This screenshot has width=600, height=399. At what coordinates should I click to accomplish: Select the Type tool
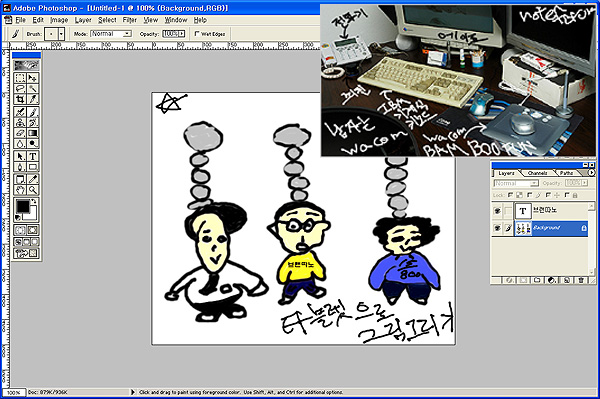point(33,156)
